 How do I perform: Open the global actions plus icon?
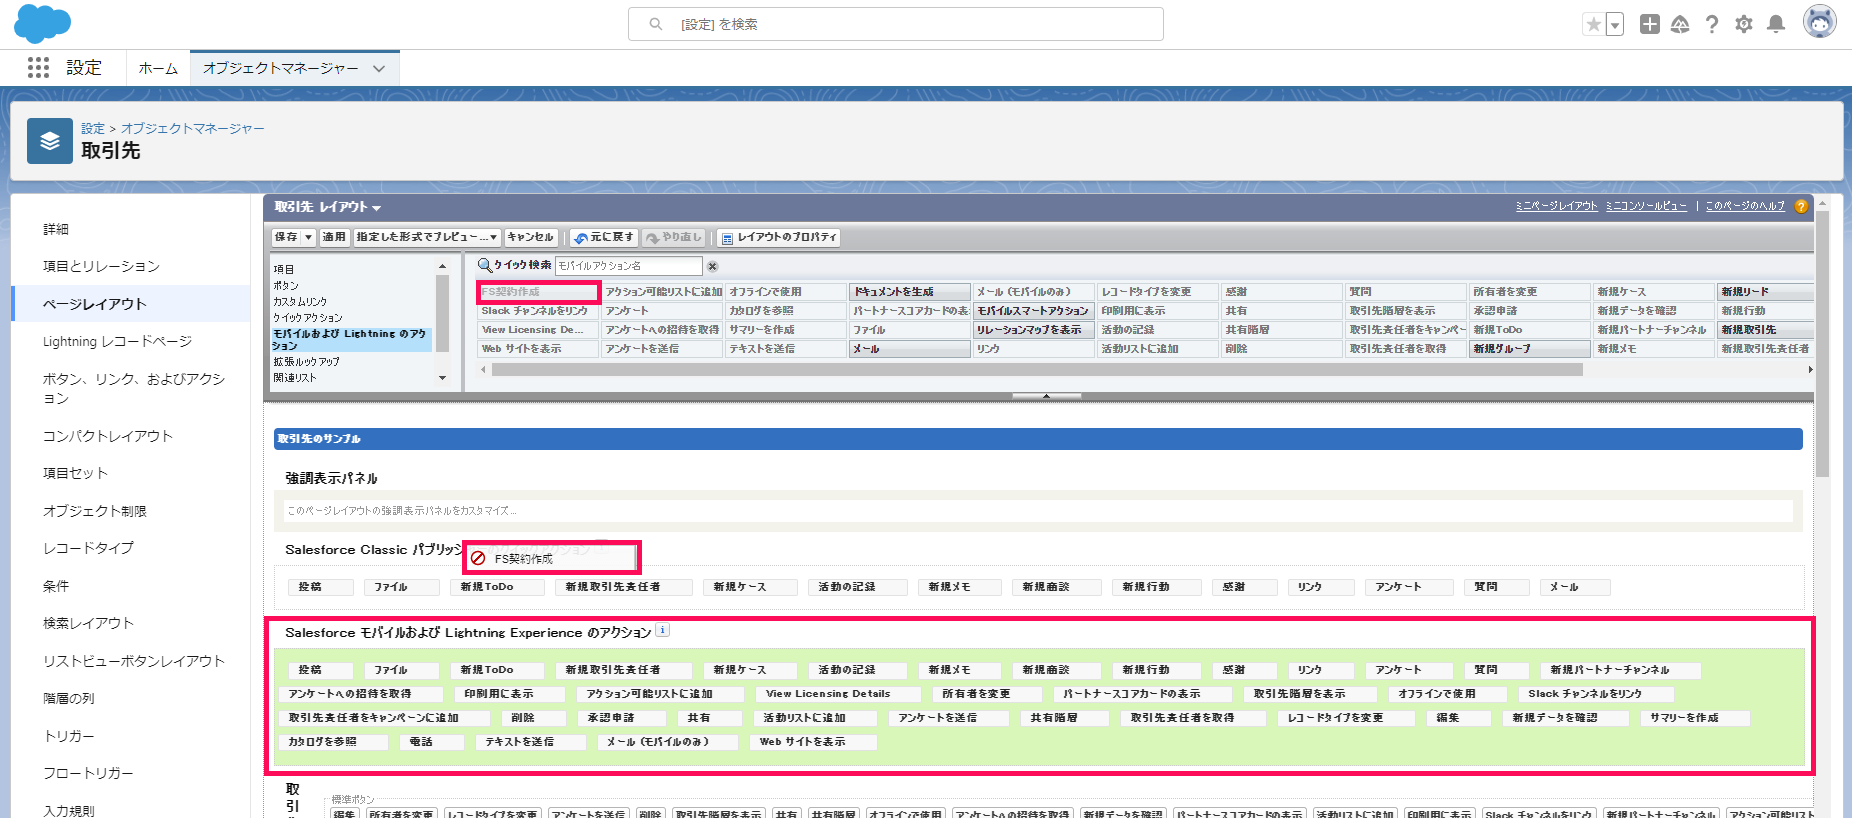point(1650,24)
